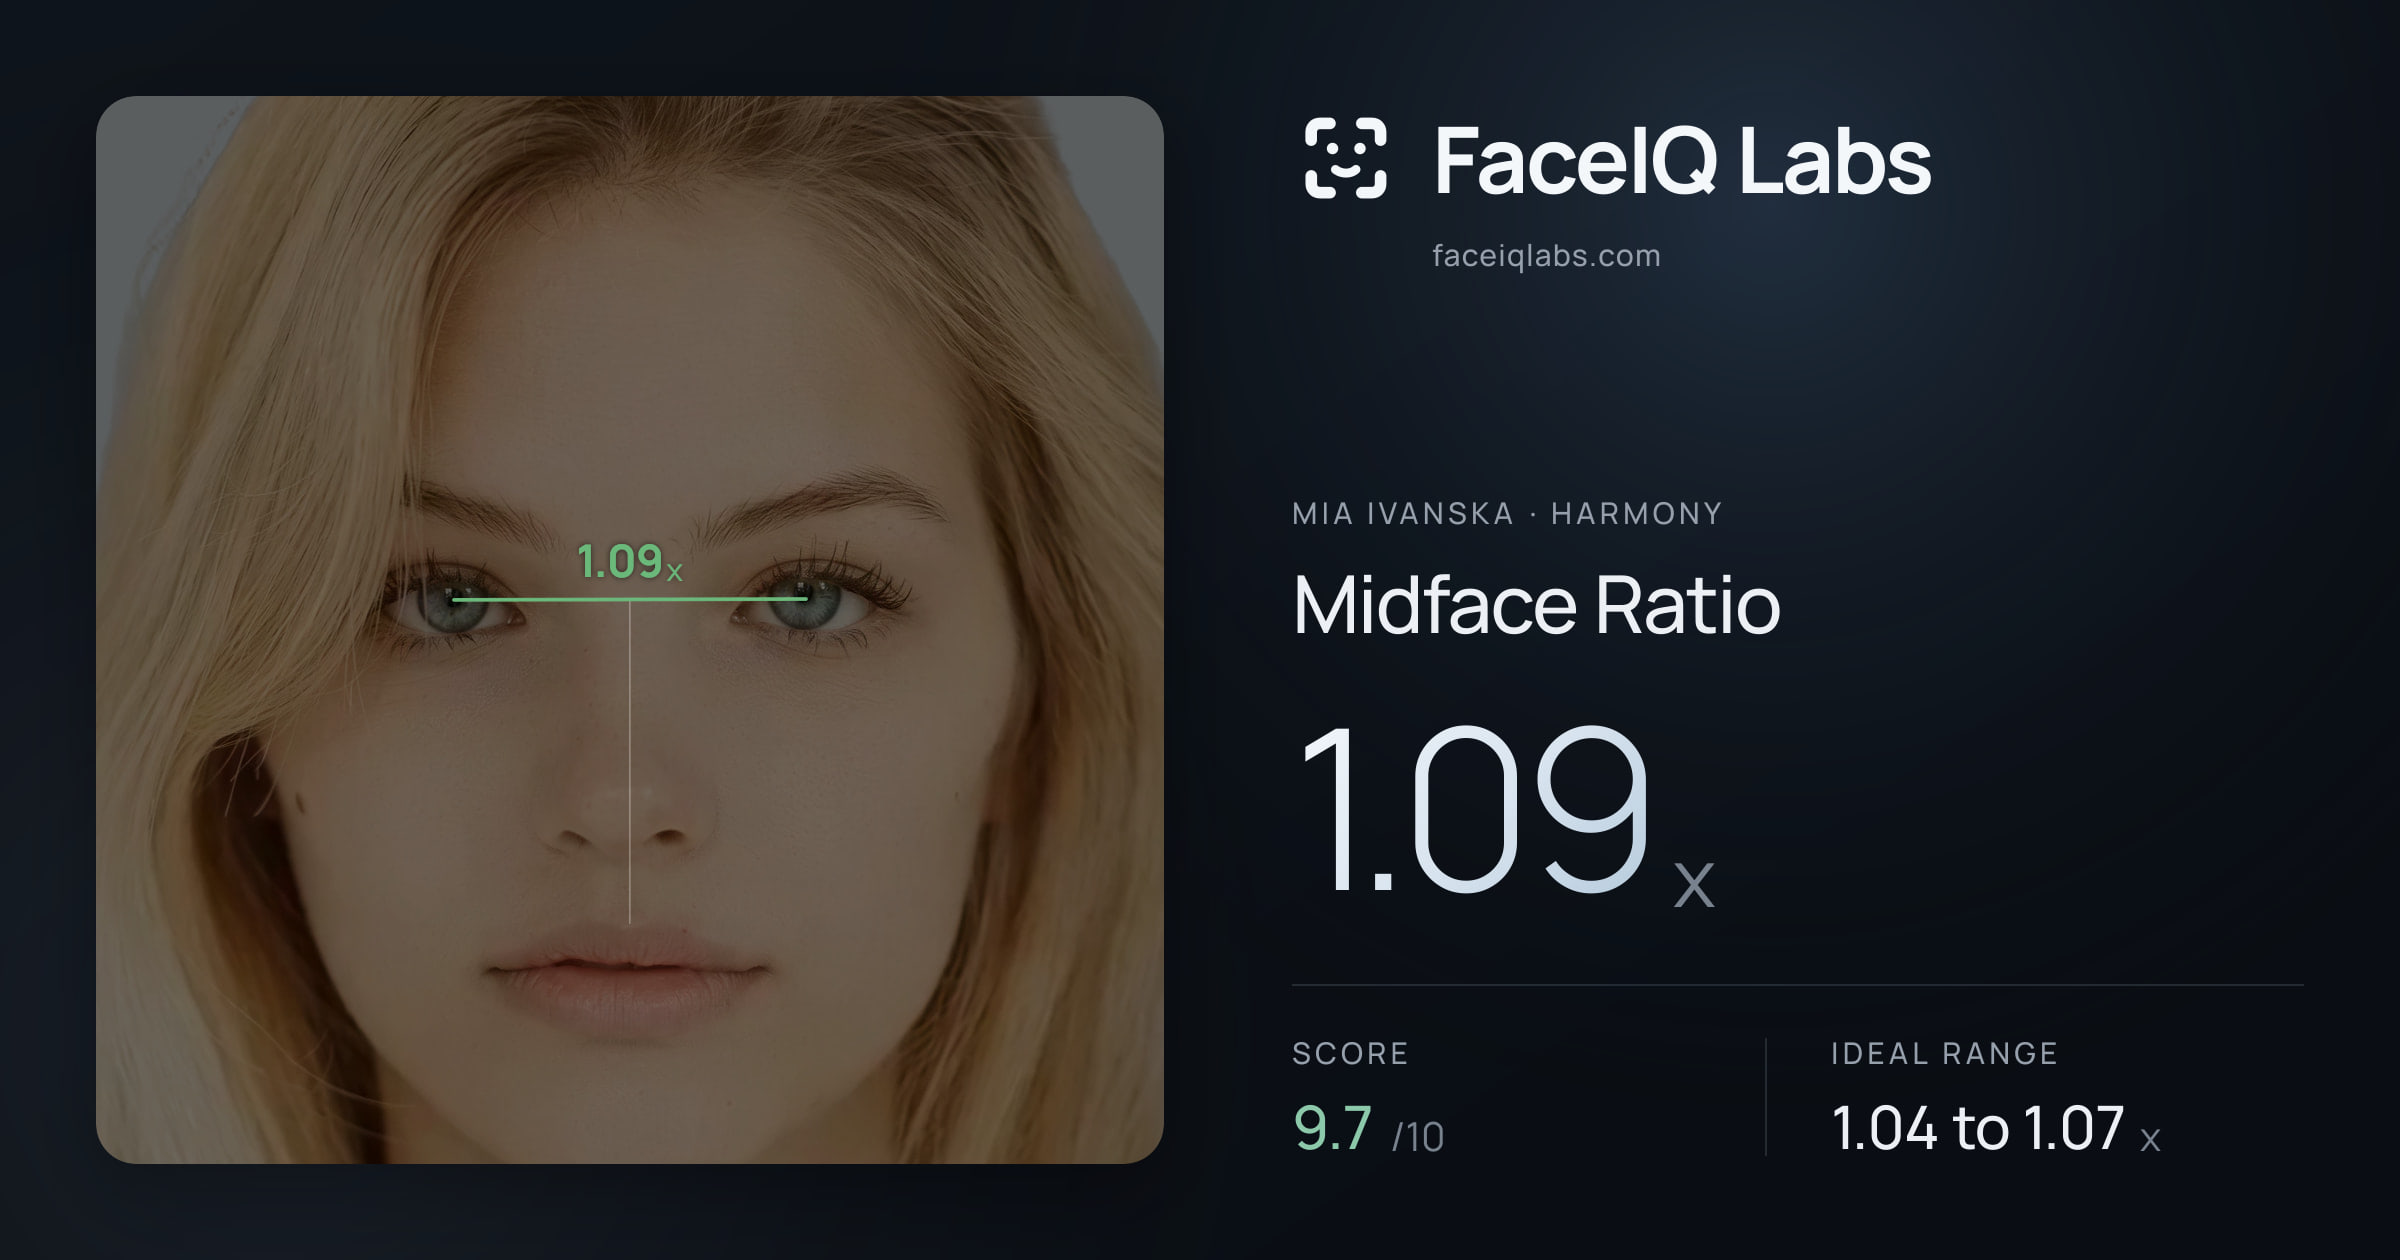Click the IDEAL RANGE label
The height and width of the screenshot is (1260, 2400).
[x=1944, y=1053]
